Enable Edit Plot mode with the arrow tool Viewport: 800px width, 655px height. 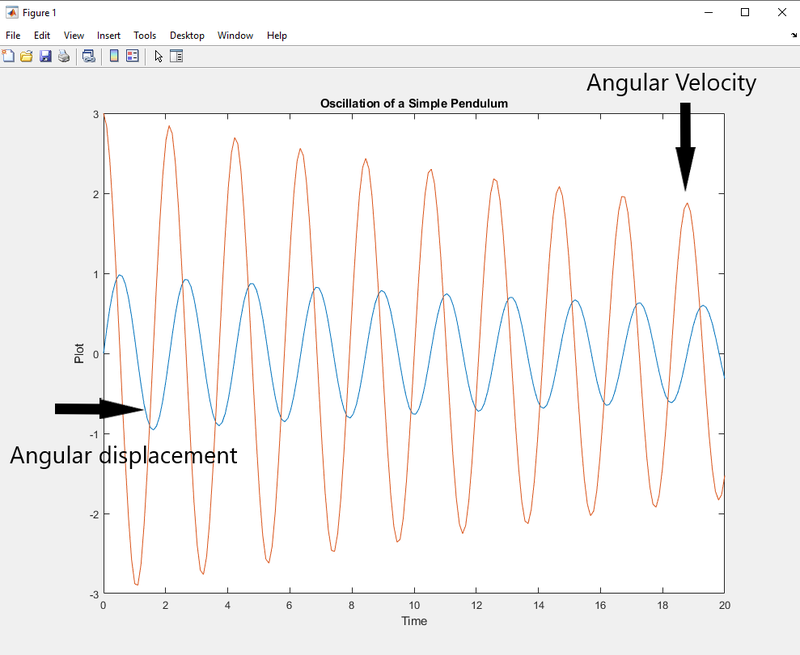pos(157,56)
